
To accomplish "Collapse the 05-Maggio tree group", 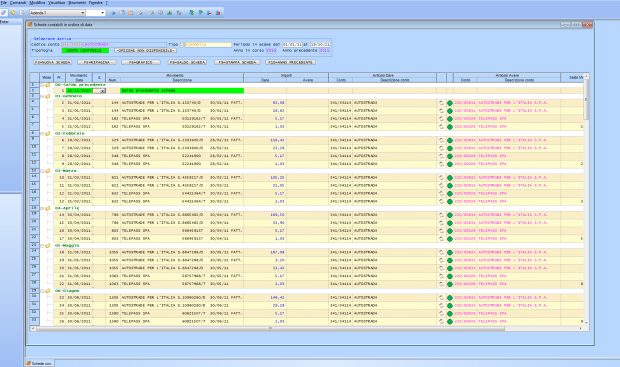I will click(42, 246).
